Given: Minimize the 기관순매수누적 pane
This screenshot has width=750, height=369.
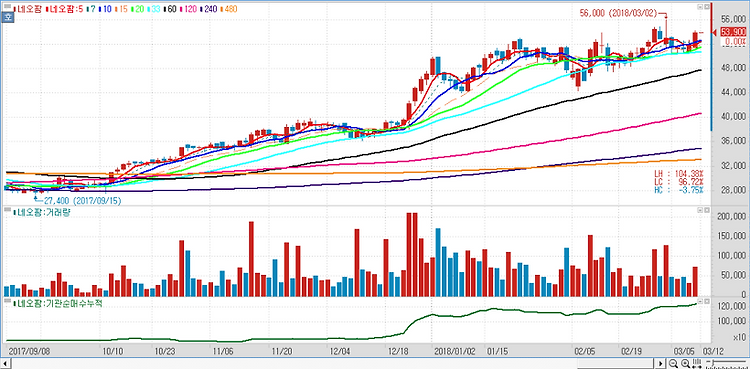Looking at the screenshot, I should tap(700, 302).
